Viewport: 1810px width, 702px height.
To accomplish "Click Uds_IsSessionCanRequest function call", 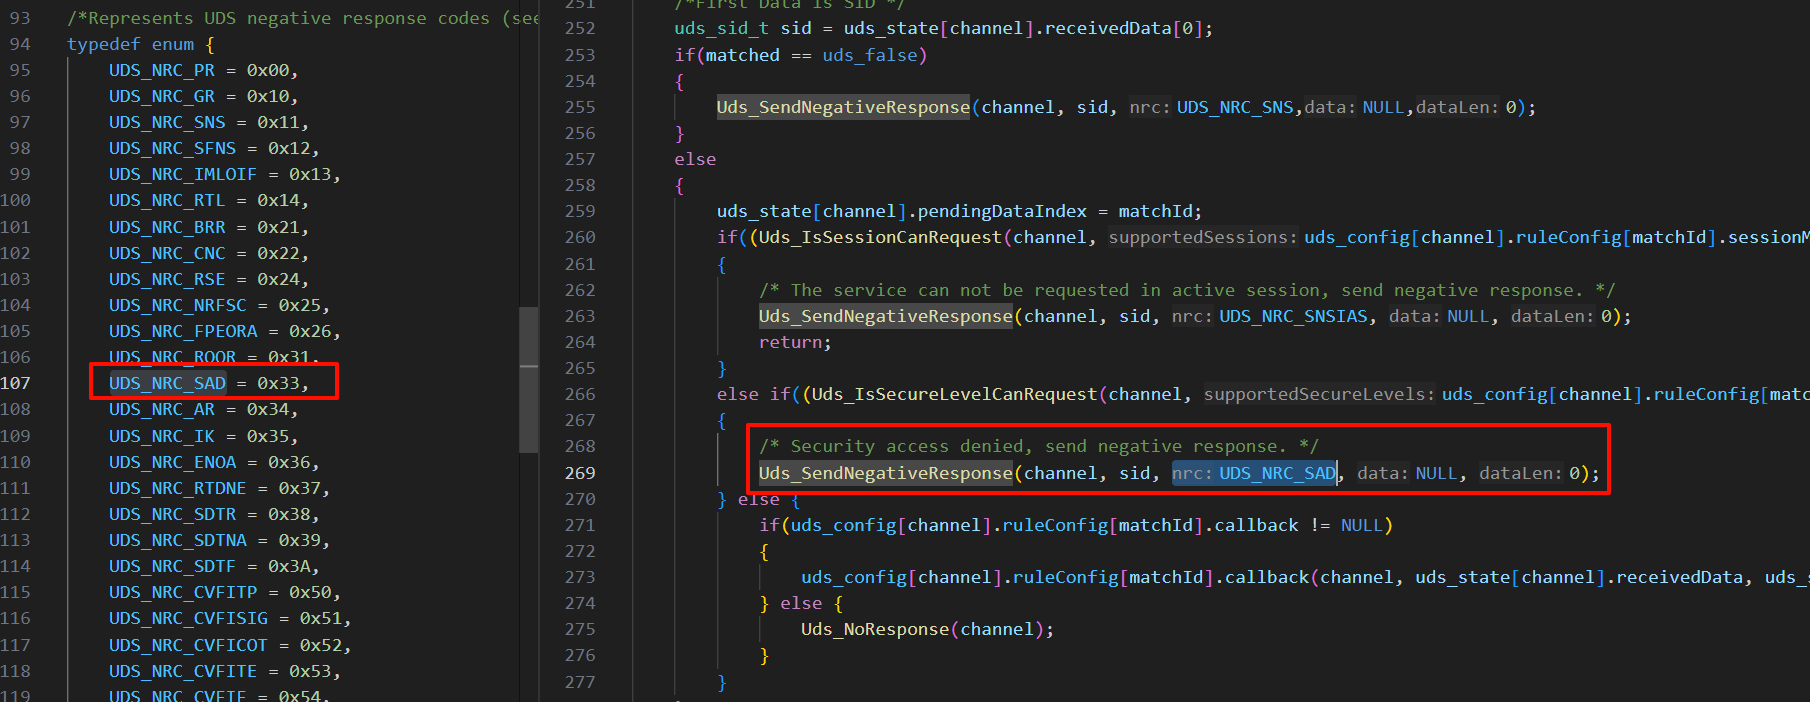I will [879, 237].
